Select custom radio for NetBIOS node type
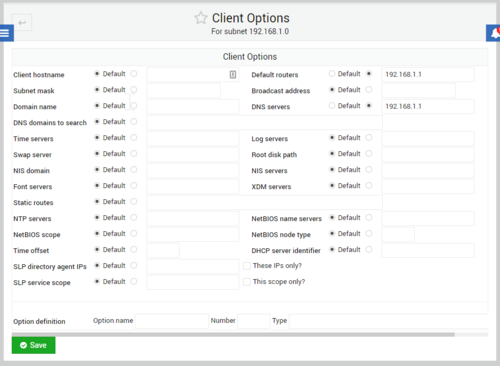 coord(369,233)
